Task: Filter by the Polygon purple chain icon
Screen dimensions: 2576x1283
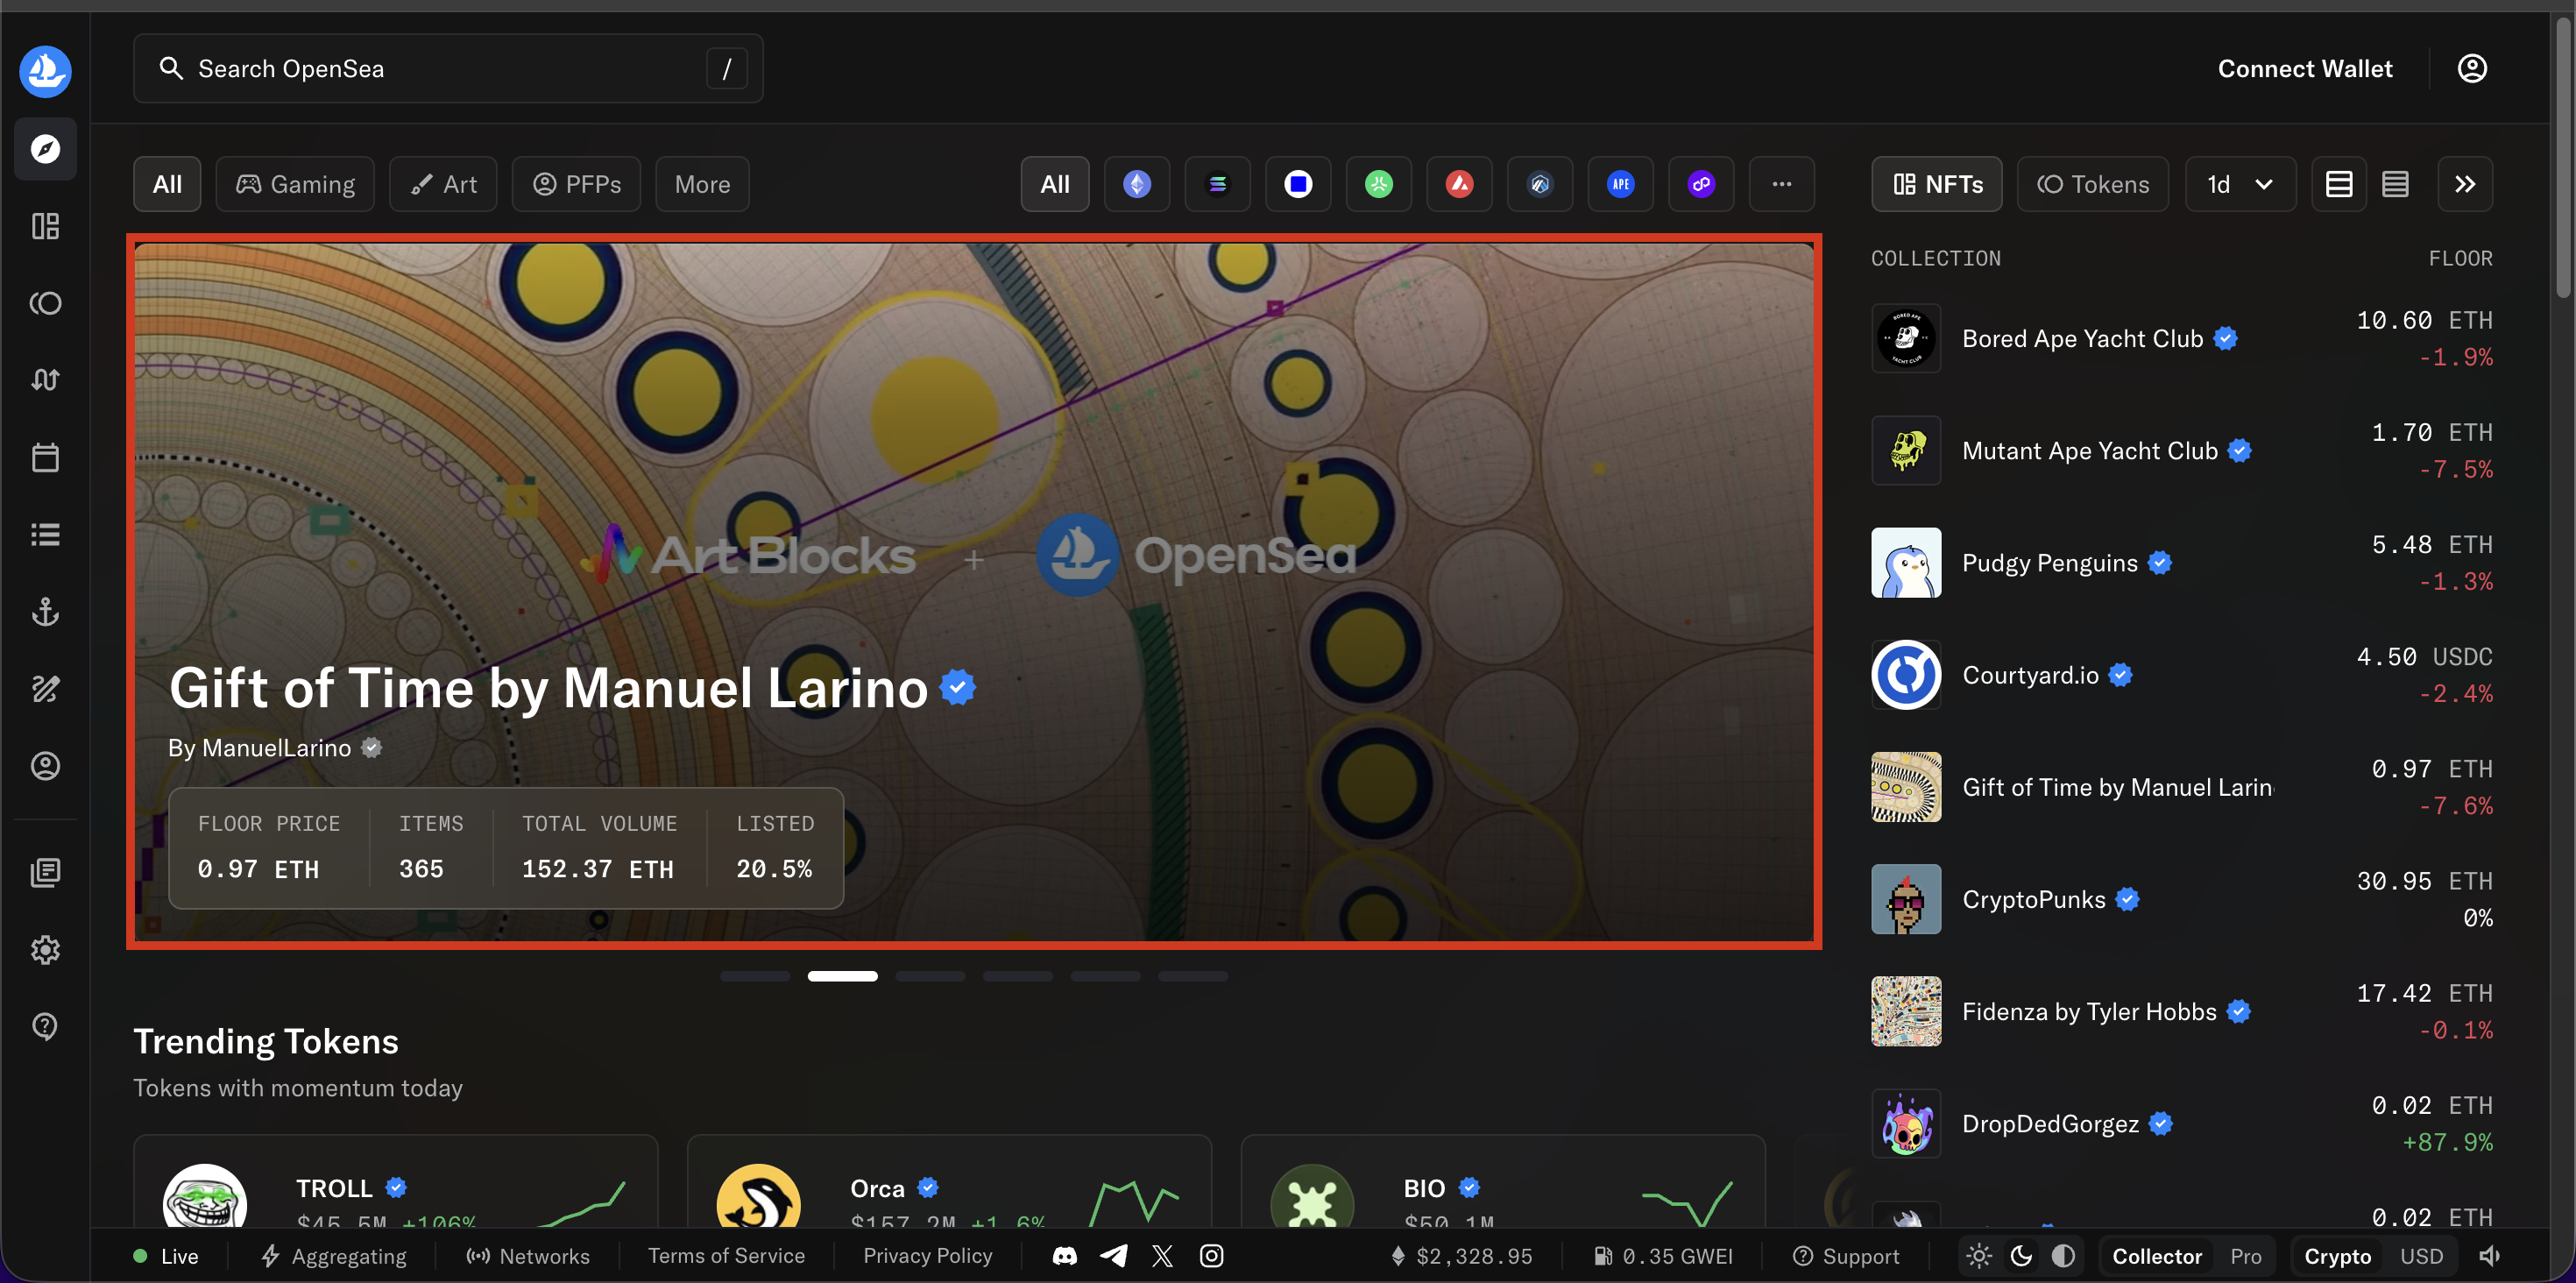Action: [1701, 184]
